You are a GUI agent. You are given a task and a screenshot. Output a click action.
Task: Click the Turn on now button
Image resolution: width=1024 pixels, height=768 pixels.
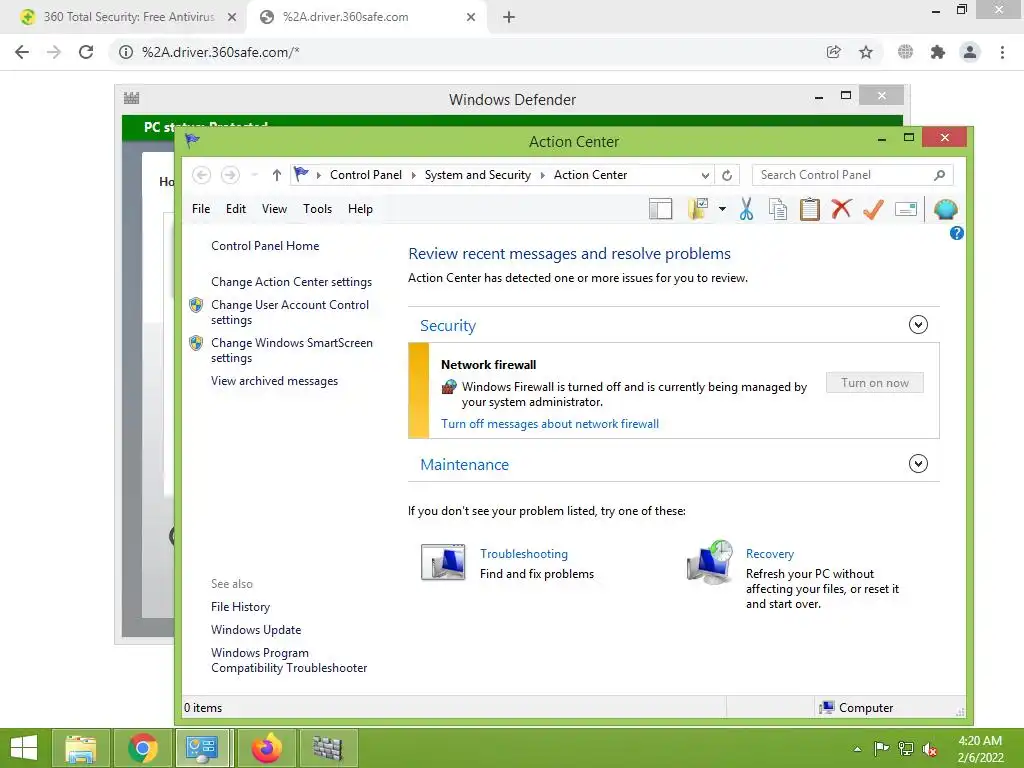click(x=874, y=383)
